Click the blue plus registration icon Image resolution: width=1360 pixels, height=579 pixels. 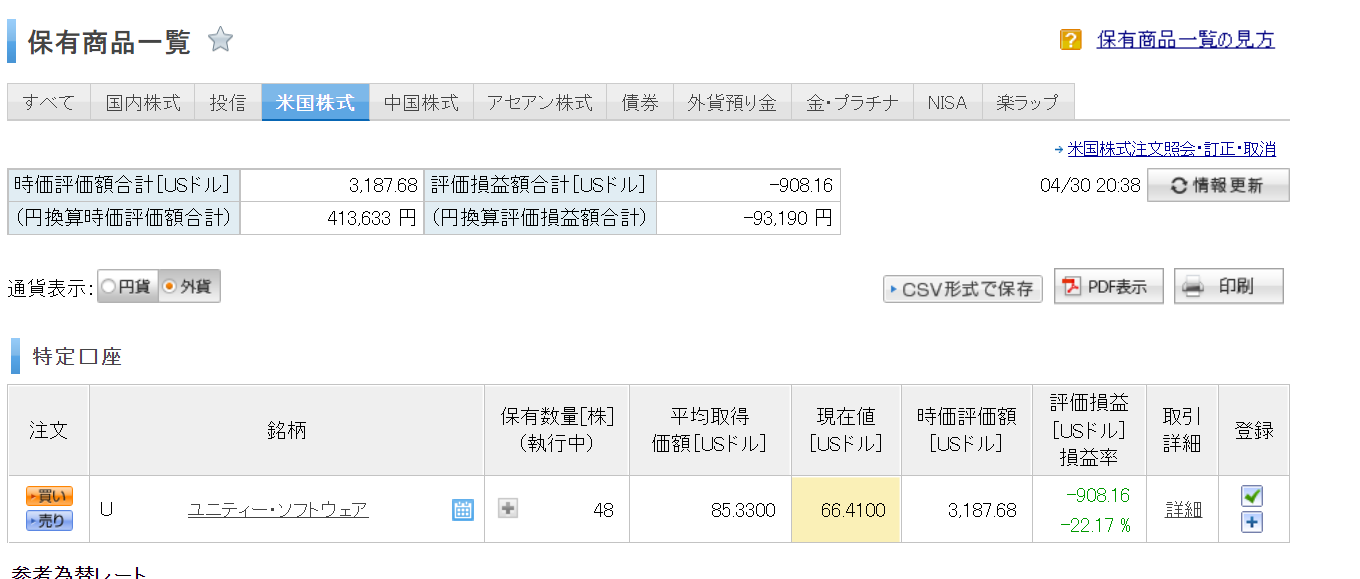1252,522
